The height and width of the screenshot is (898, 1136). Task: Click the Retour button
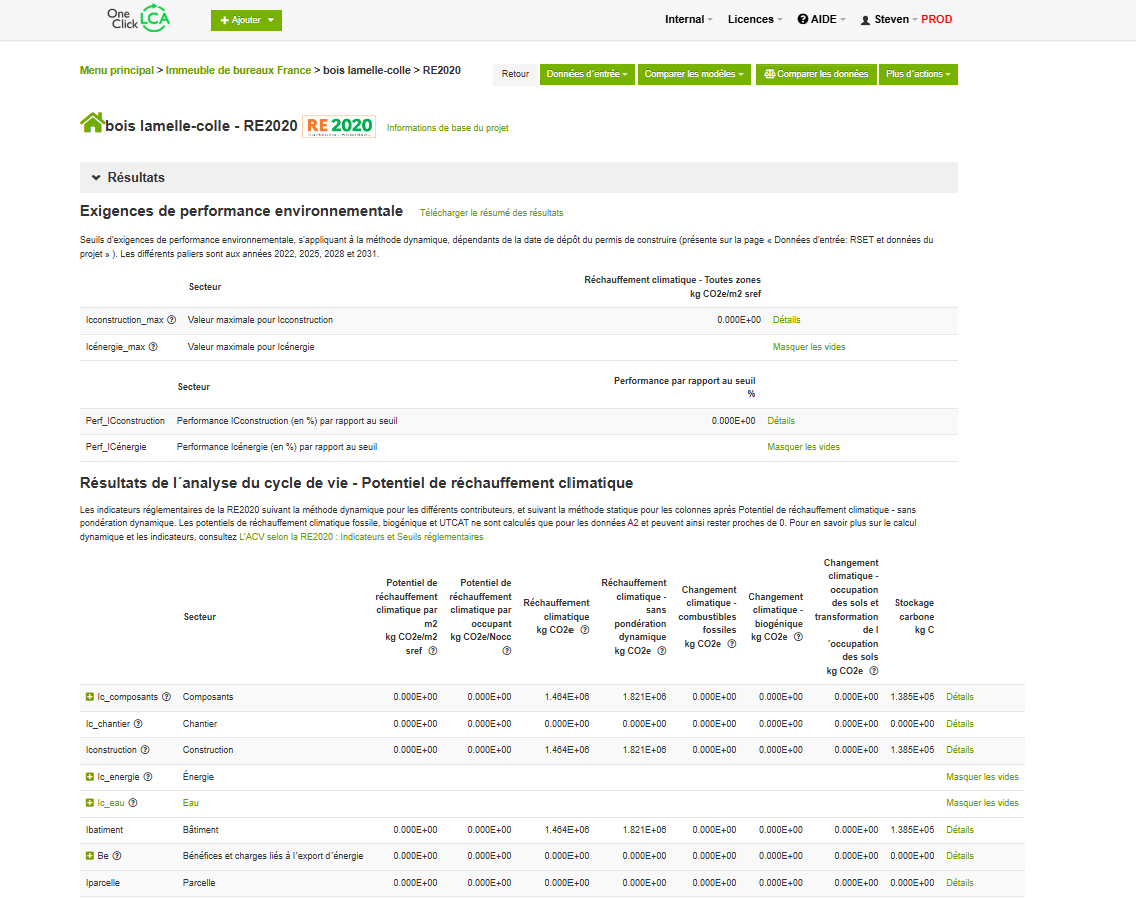pyautogui.click(x=515, y=74)
